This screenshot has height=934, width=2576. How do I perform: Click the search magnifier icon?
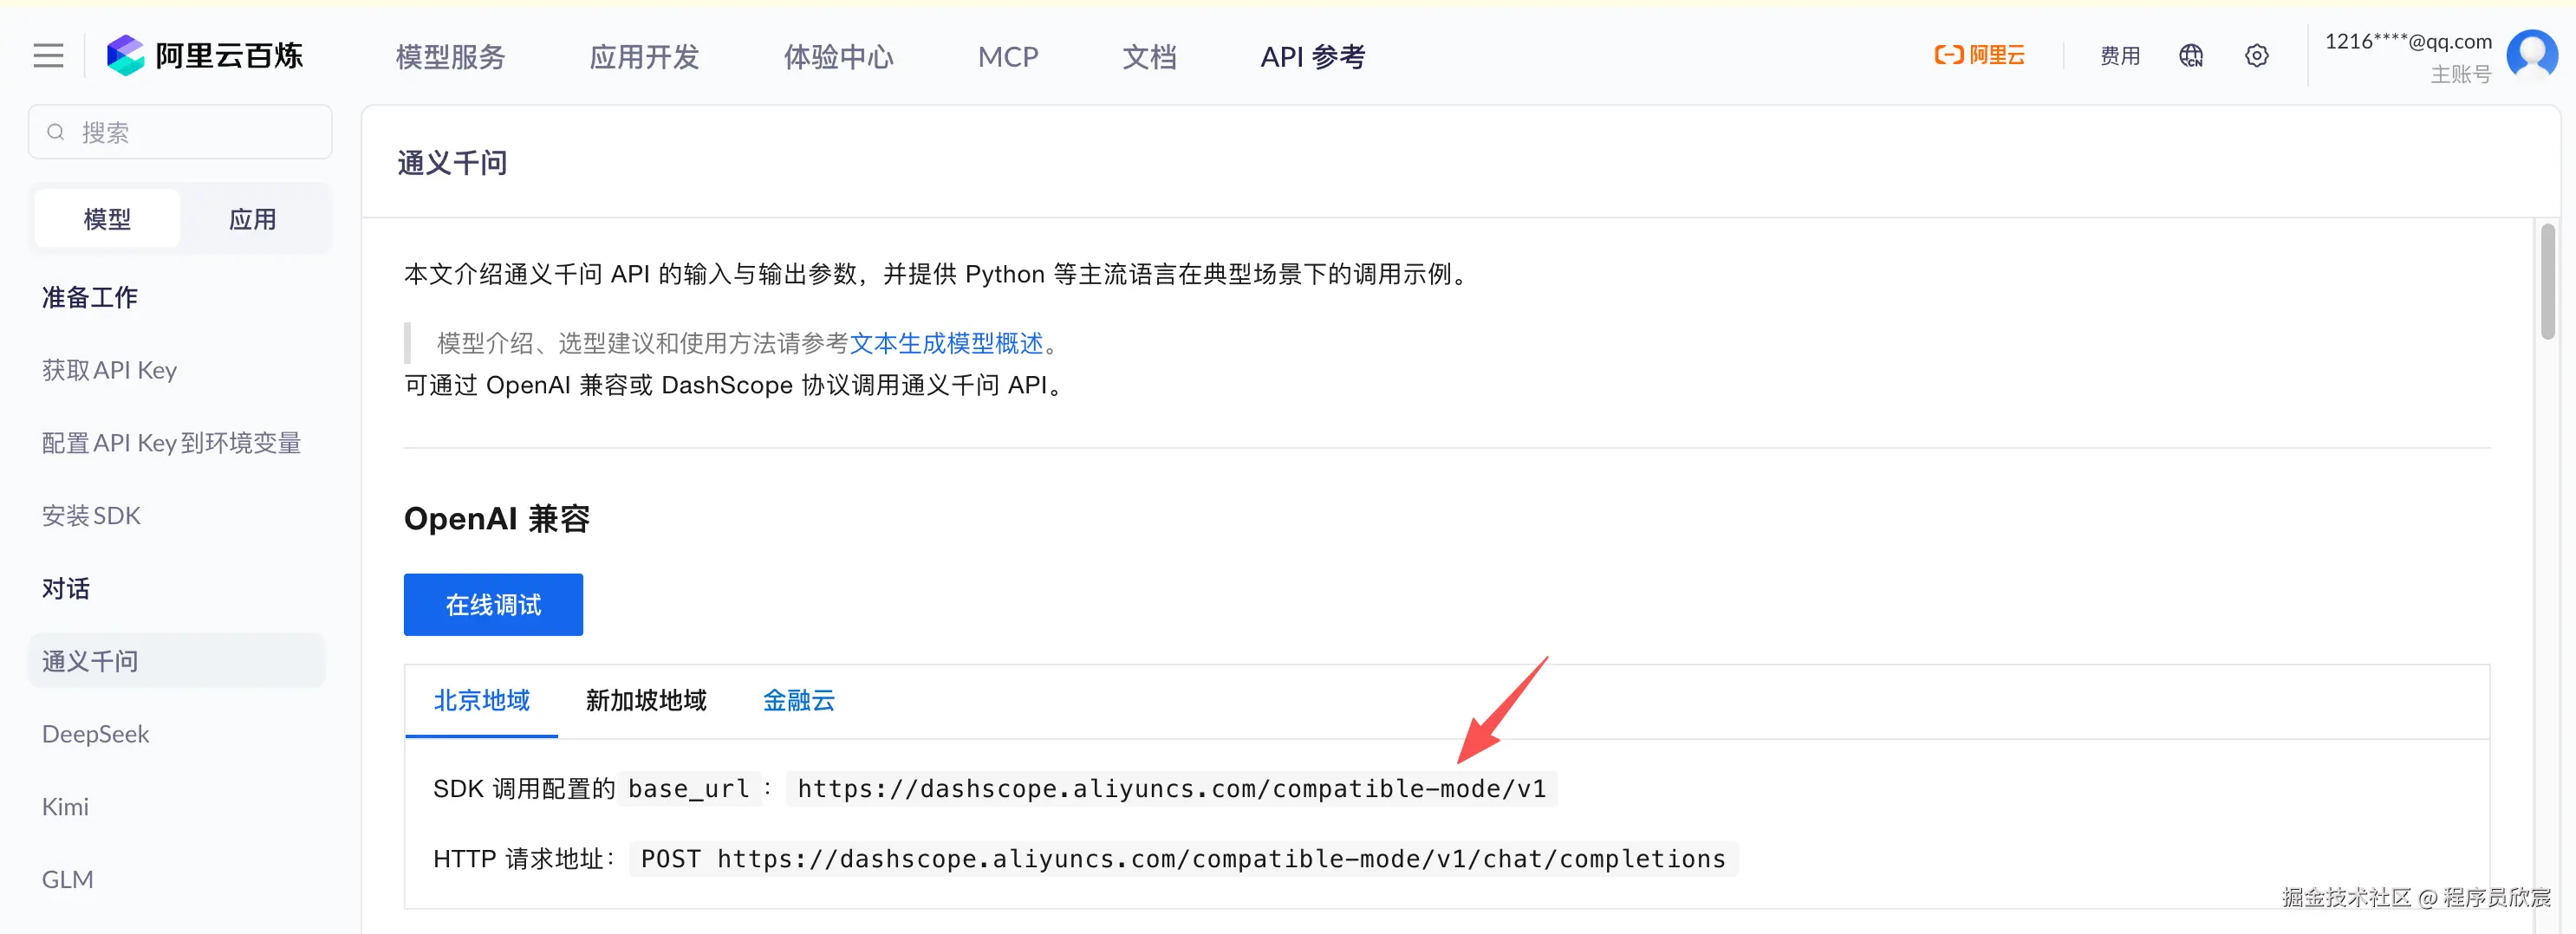tap(56, 132)
